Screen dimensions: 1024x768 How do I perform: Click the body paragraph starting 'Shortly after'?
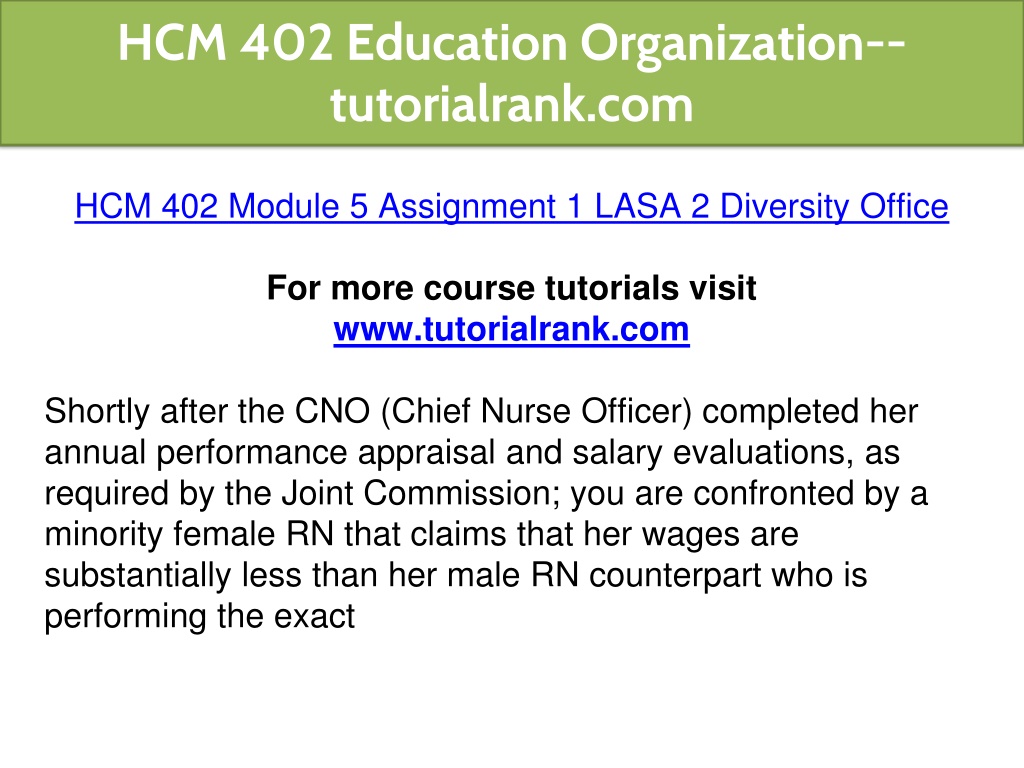click(486, 513)
